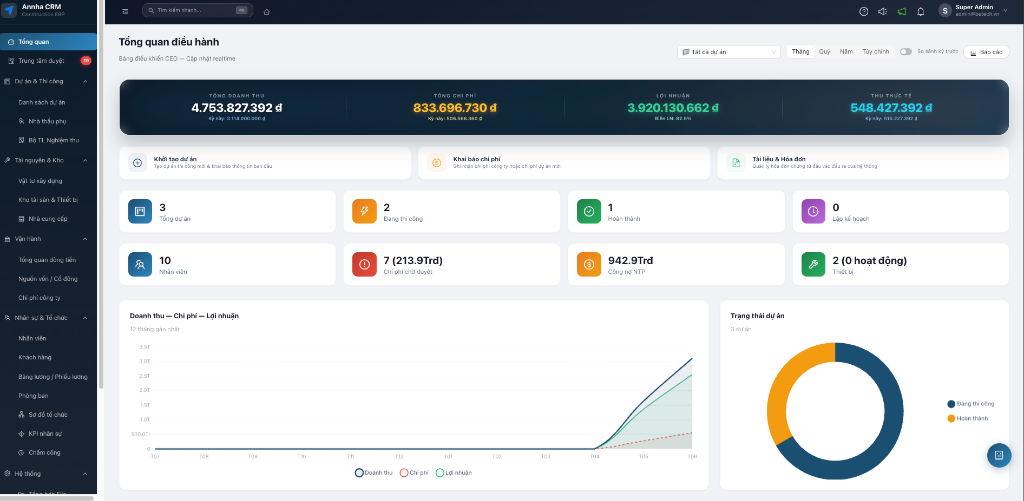Viewport: 1024px width, 501px height.
Task: Toggle Doanh thu series in chart legend
Action: (373, 472)
